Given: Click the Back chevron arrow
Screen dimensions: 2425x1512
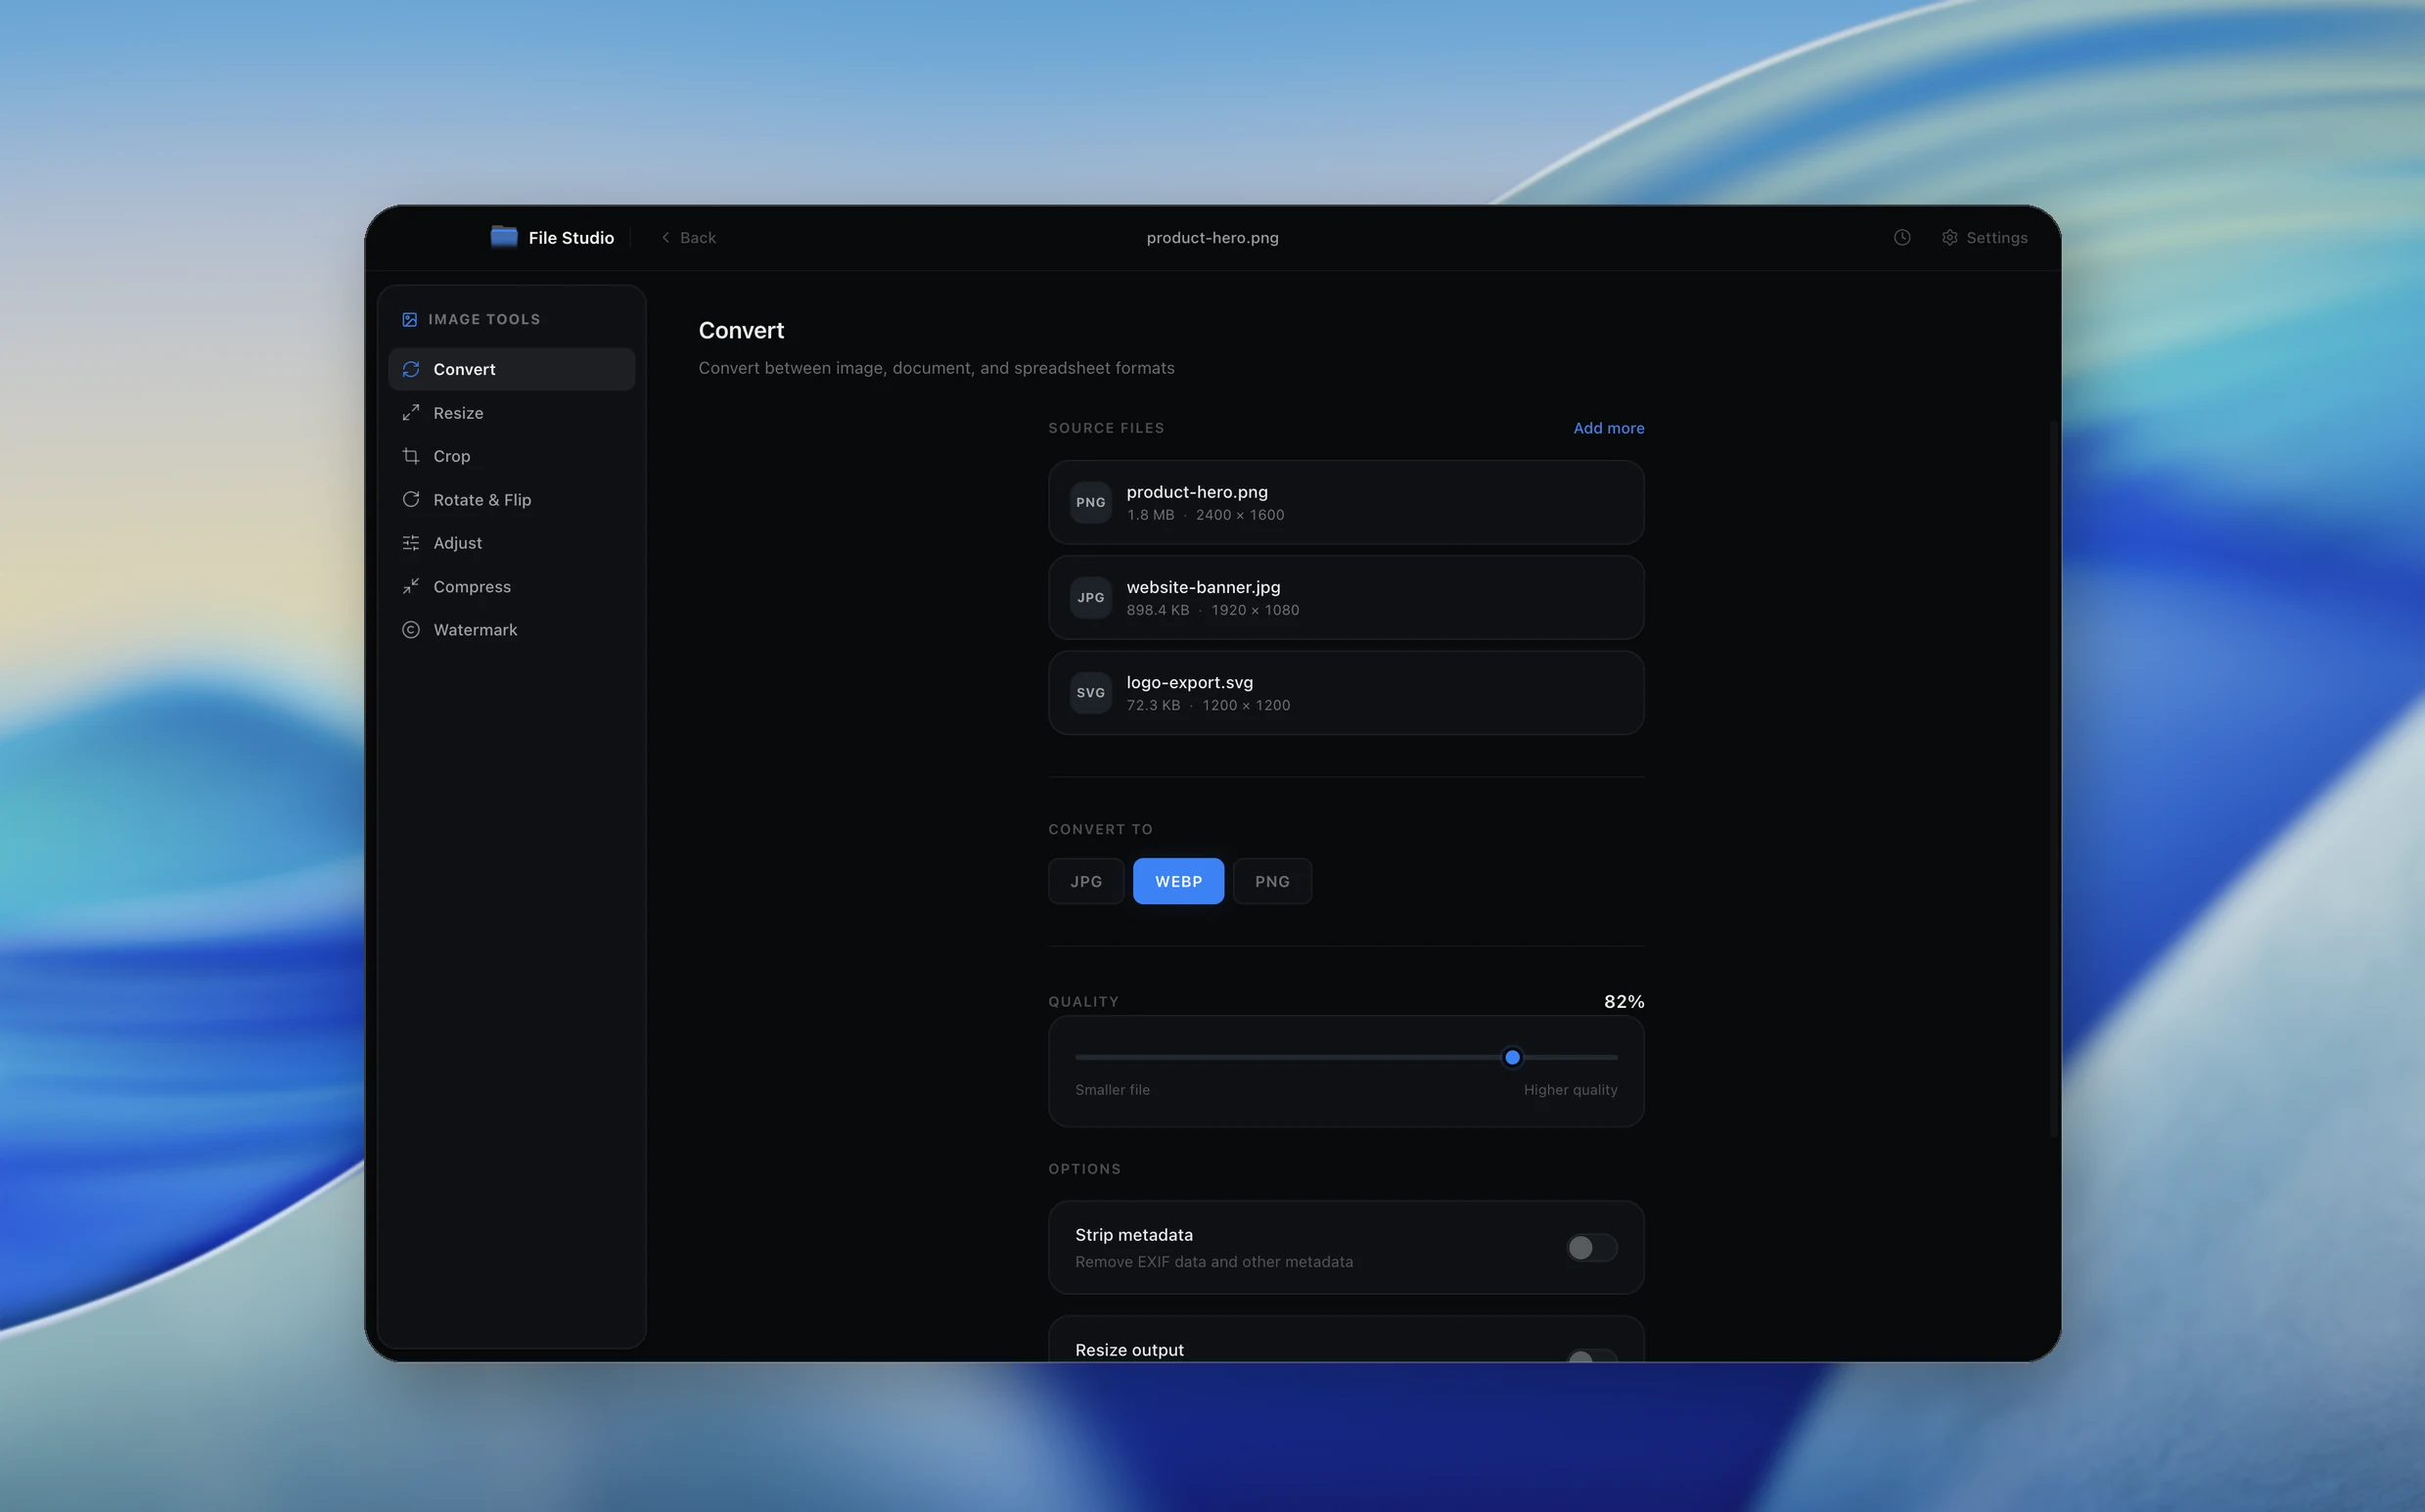Looking at the screenshot, I should click(665, 237).
